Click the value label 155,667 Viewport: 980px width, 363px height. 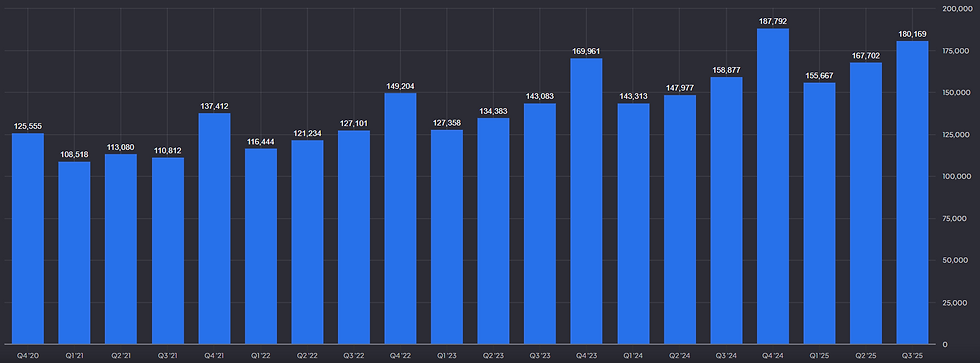[820, 76]
